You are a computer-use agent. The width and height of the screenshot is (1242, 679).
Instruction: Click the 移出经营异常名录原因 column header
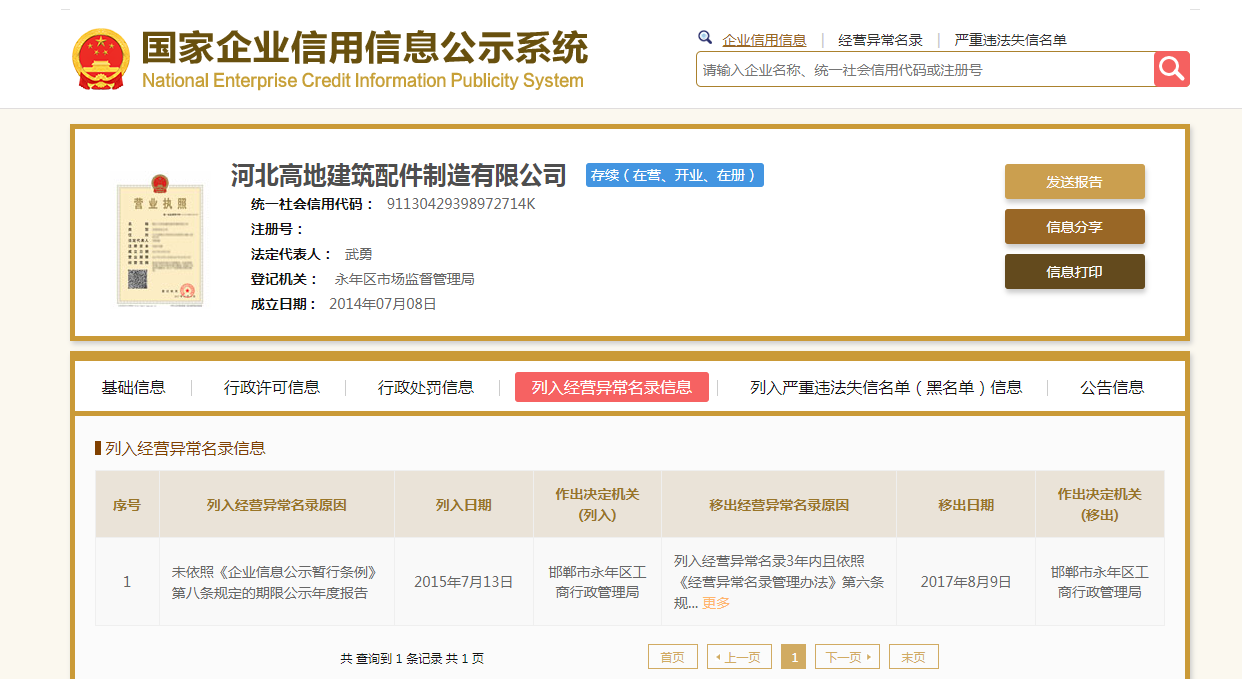pos(779,505)
